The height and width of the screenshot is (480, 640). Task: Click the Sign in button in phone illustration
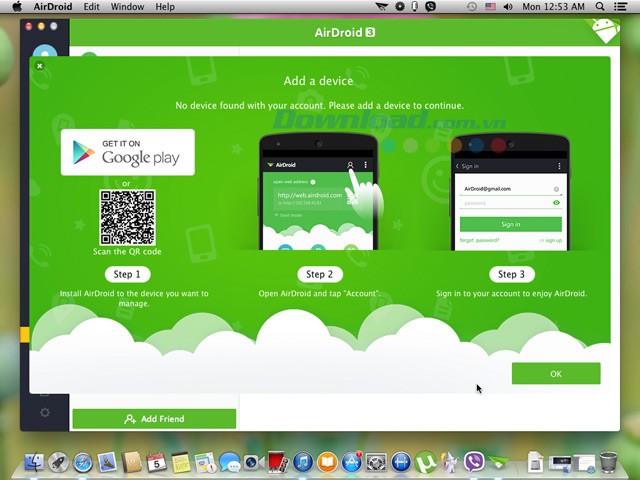click(511, 224)
